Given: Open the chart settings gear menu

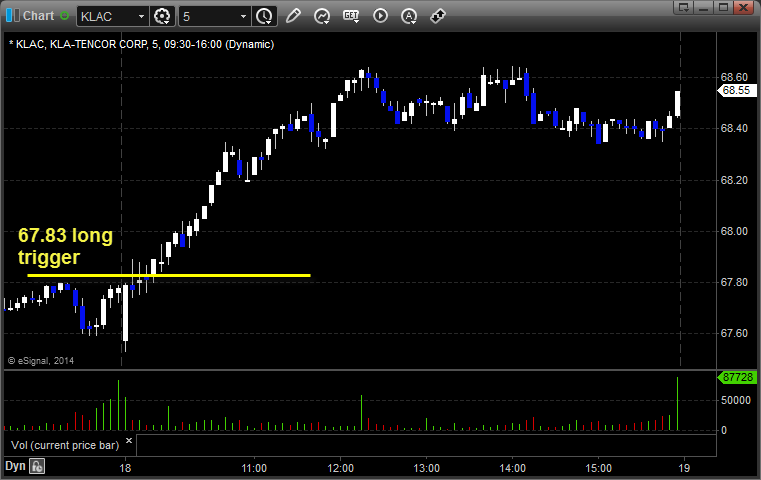Looking at the screenshot, I should (162, 16).
